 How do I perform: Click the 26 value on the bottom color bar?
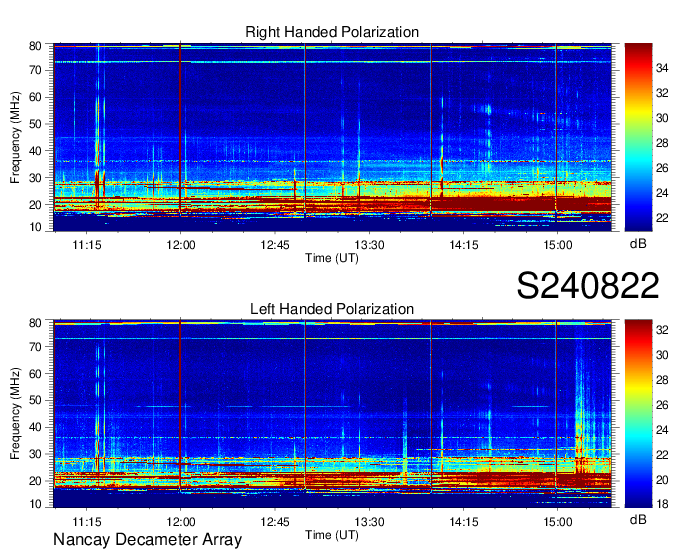tap(662, 405)
